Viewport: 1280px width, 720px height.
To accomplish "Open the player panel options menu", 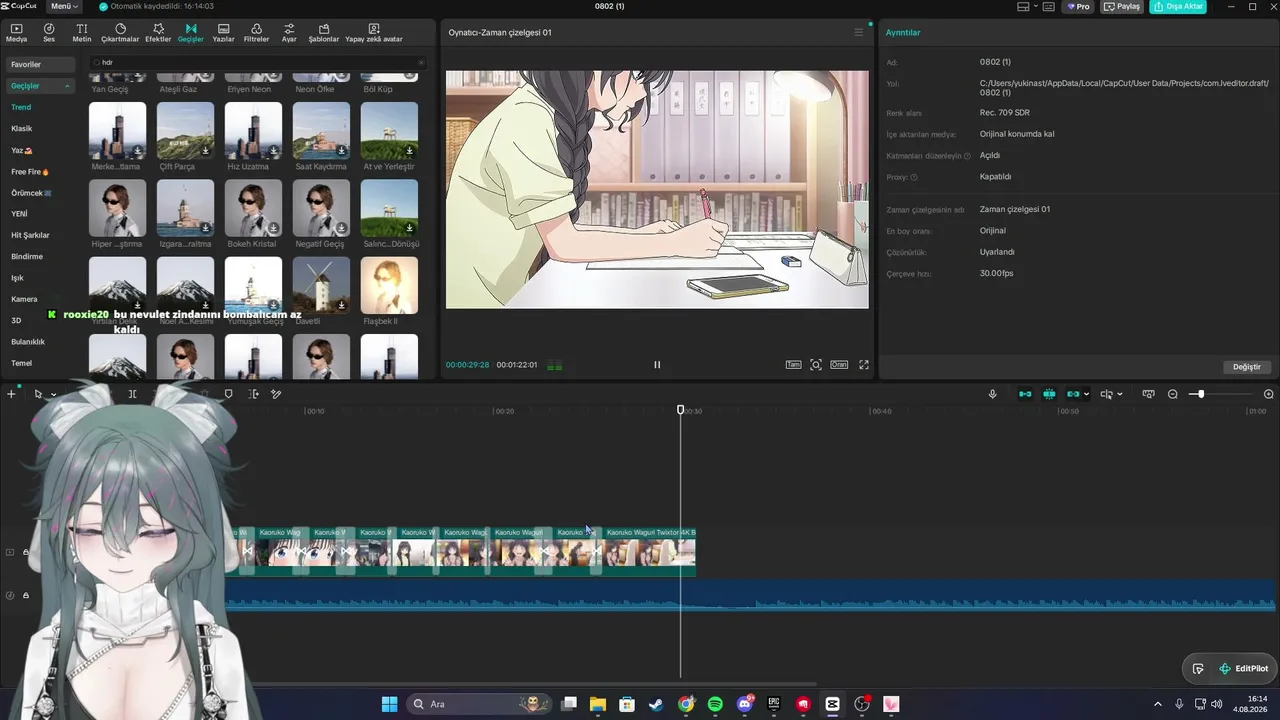I will (x=858, y=32).
